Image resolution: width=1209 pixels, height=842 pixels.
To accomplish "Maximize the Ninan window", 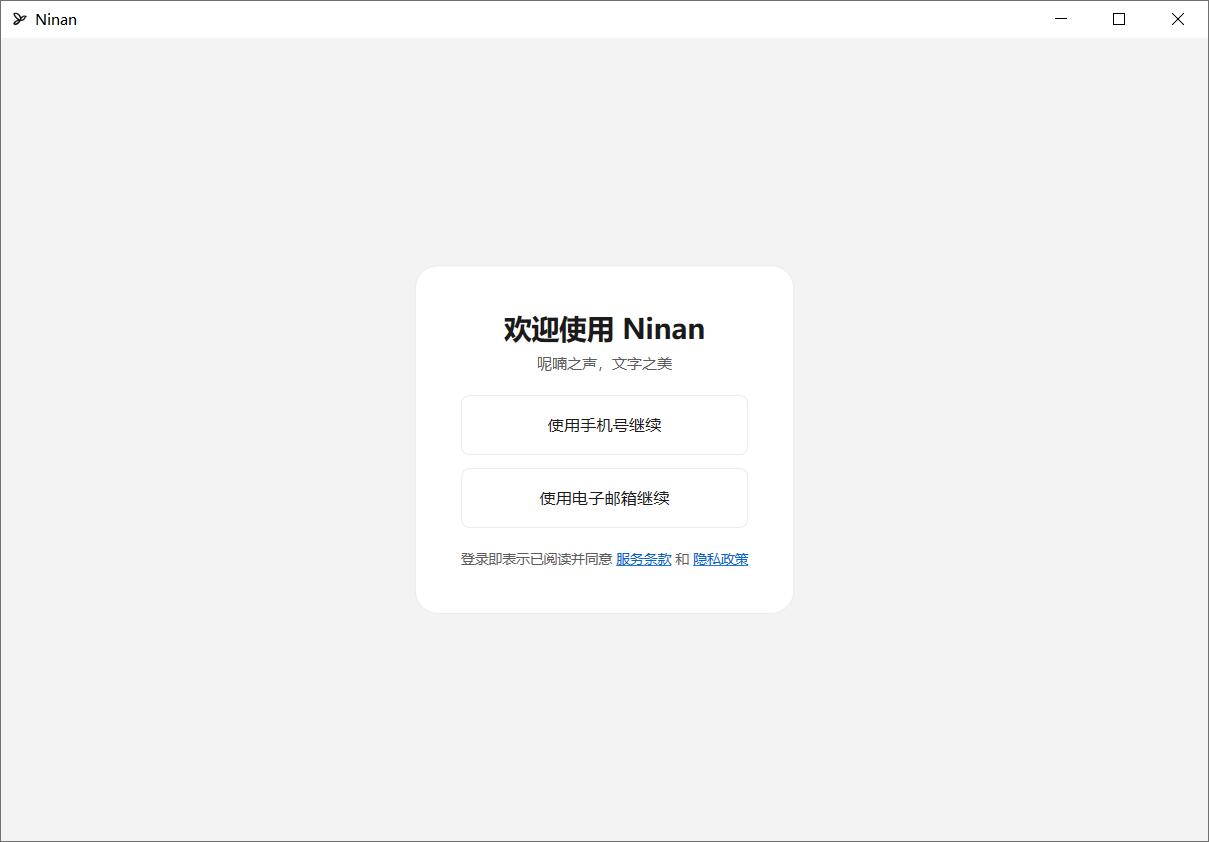I will pyautogui.click(x=1119, y=19).
